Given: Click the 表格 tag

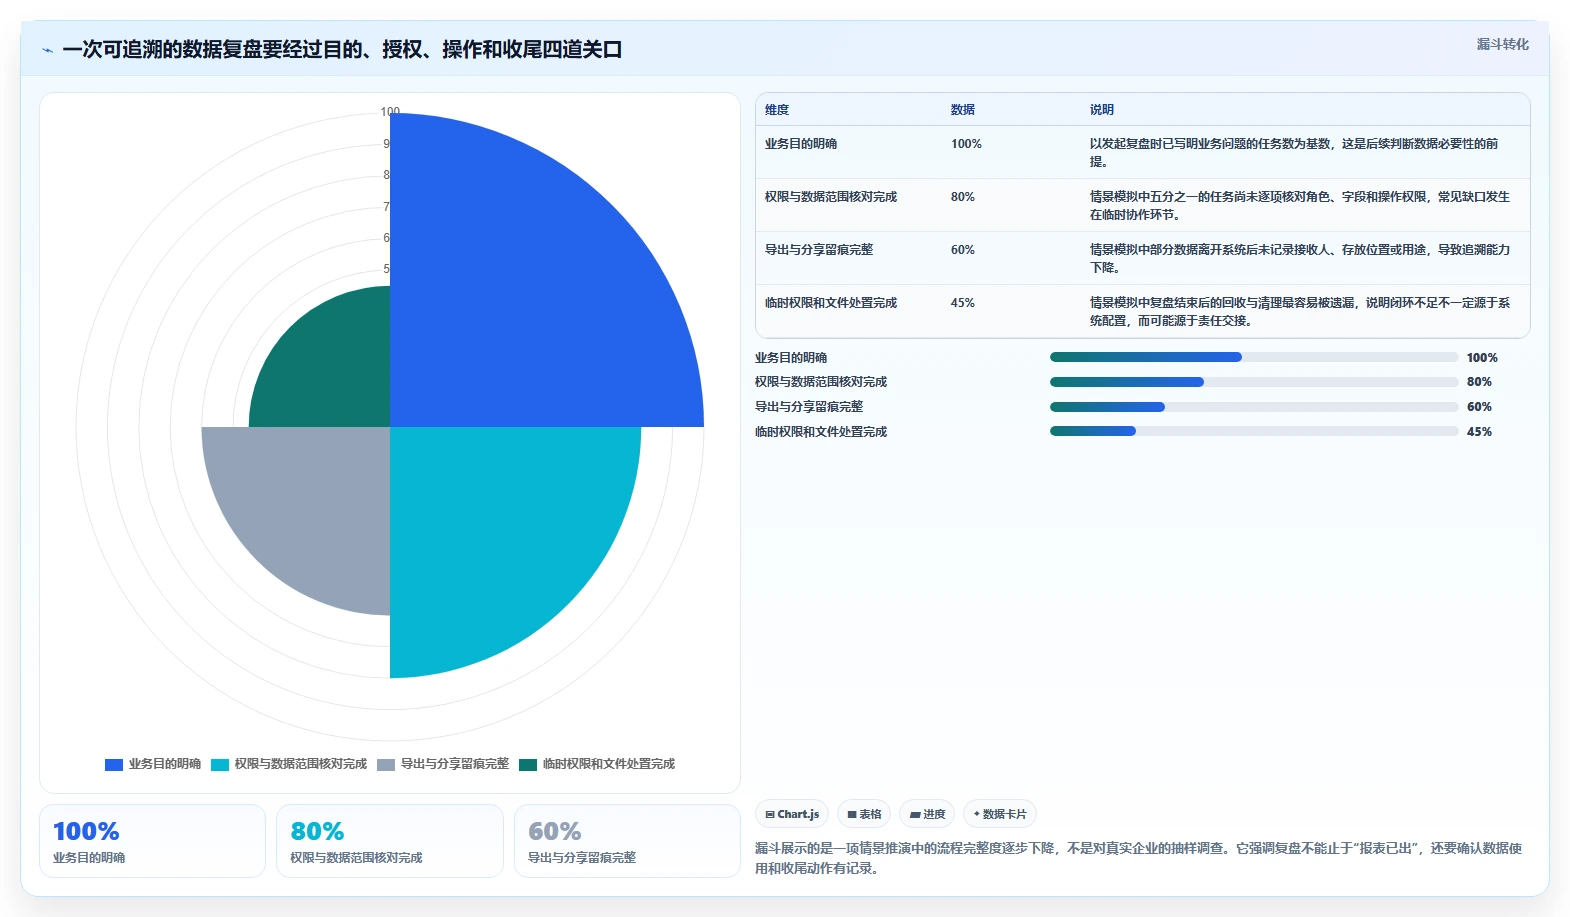Looking at the screenshot, I should (864, 814).
